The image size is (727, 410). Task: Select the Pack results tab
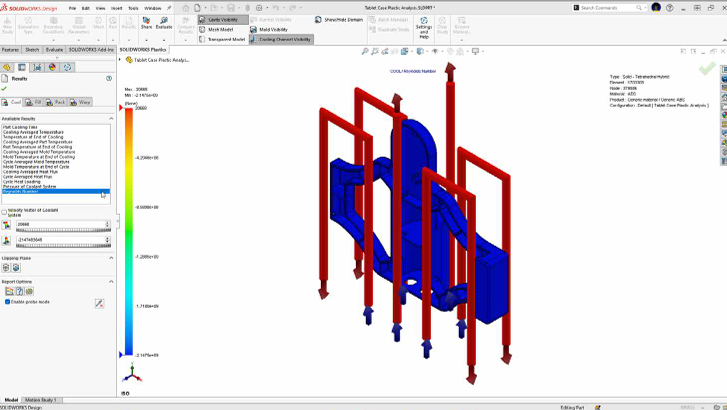point(56,102)
